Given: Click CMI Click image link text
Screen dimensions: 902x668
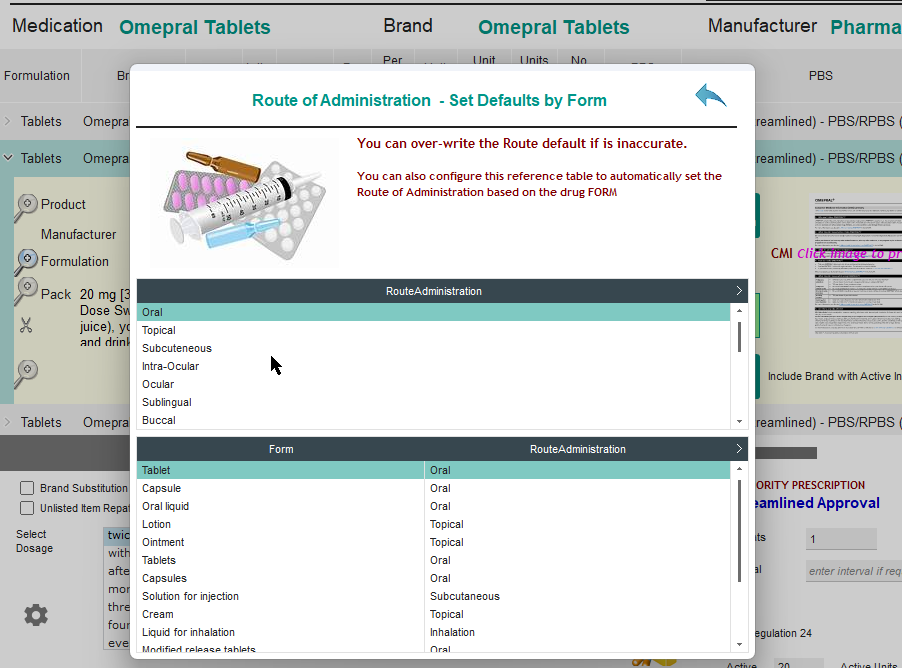Looking at the screenshot, I should (x=836, y=253).
